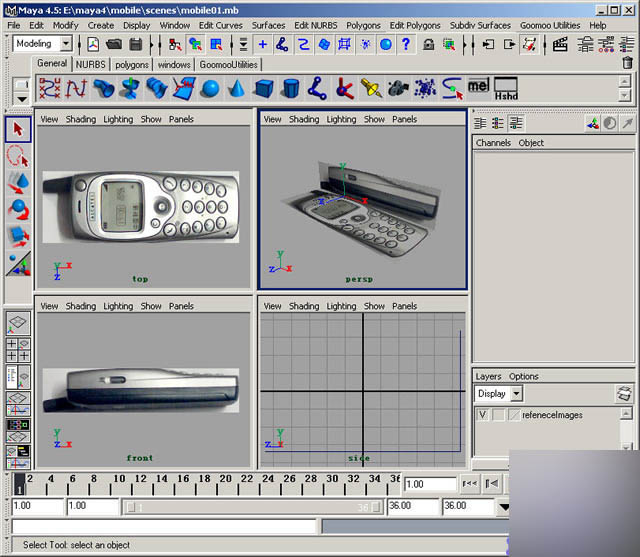Click the cone primitive shelf icon
This screenshot has width=640, height=557.
pyautogui.click(x=236, y=89)
